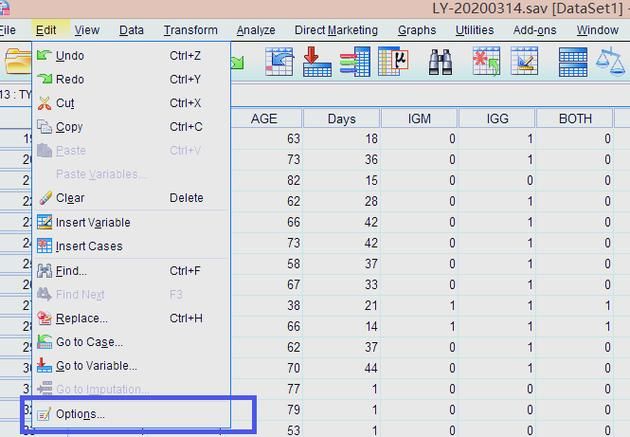Click the Insert Cases icon in menu

pos(44,246)
